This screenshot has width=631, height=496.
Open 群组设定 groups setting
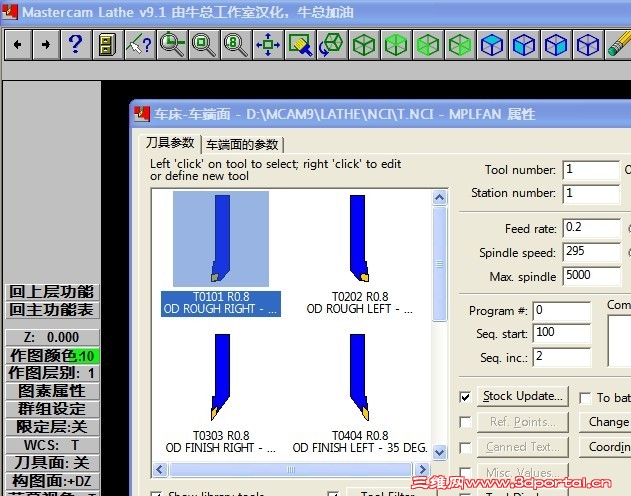52,409
